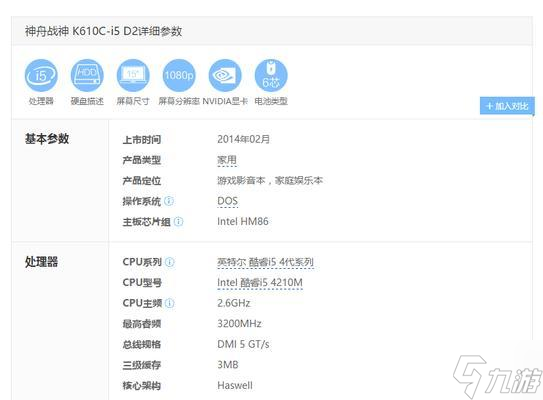Select the CPU系列 label

click(142, 262)
